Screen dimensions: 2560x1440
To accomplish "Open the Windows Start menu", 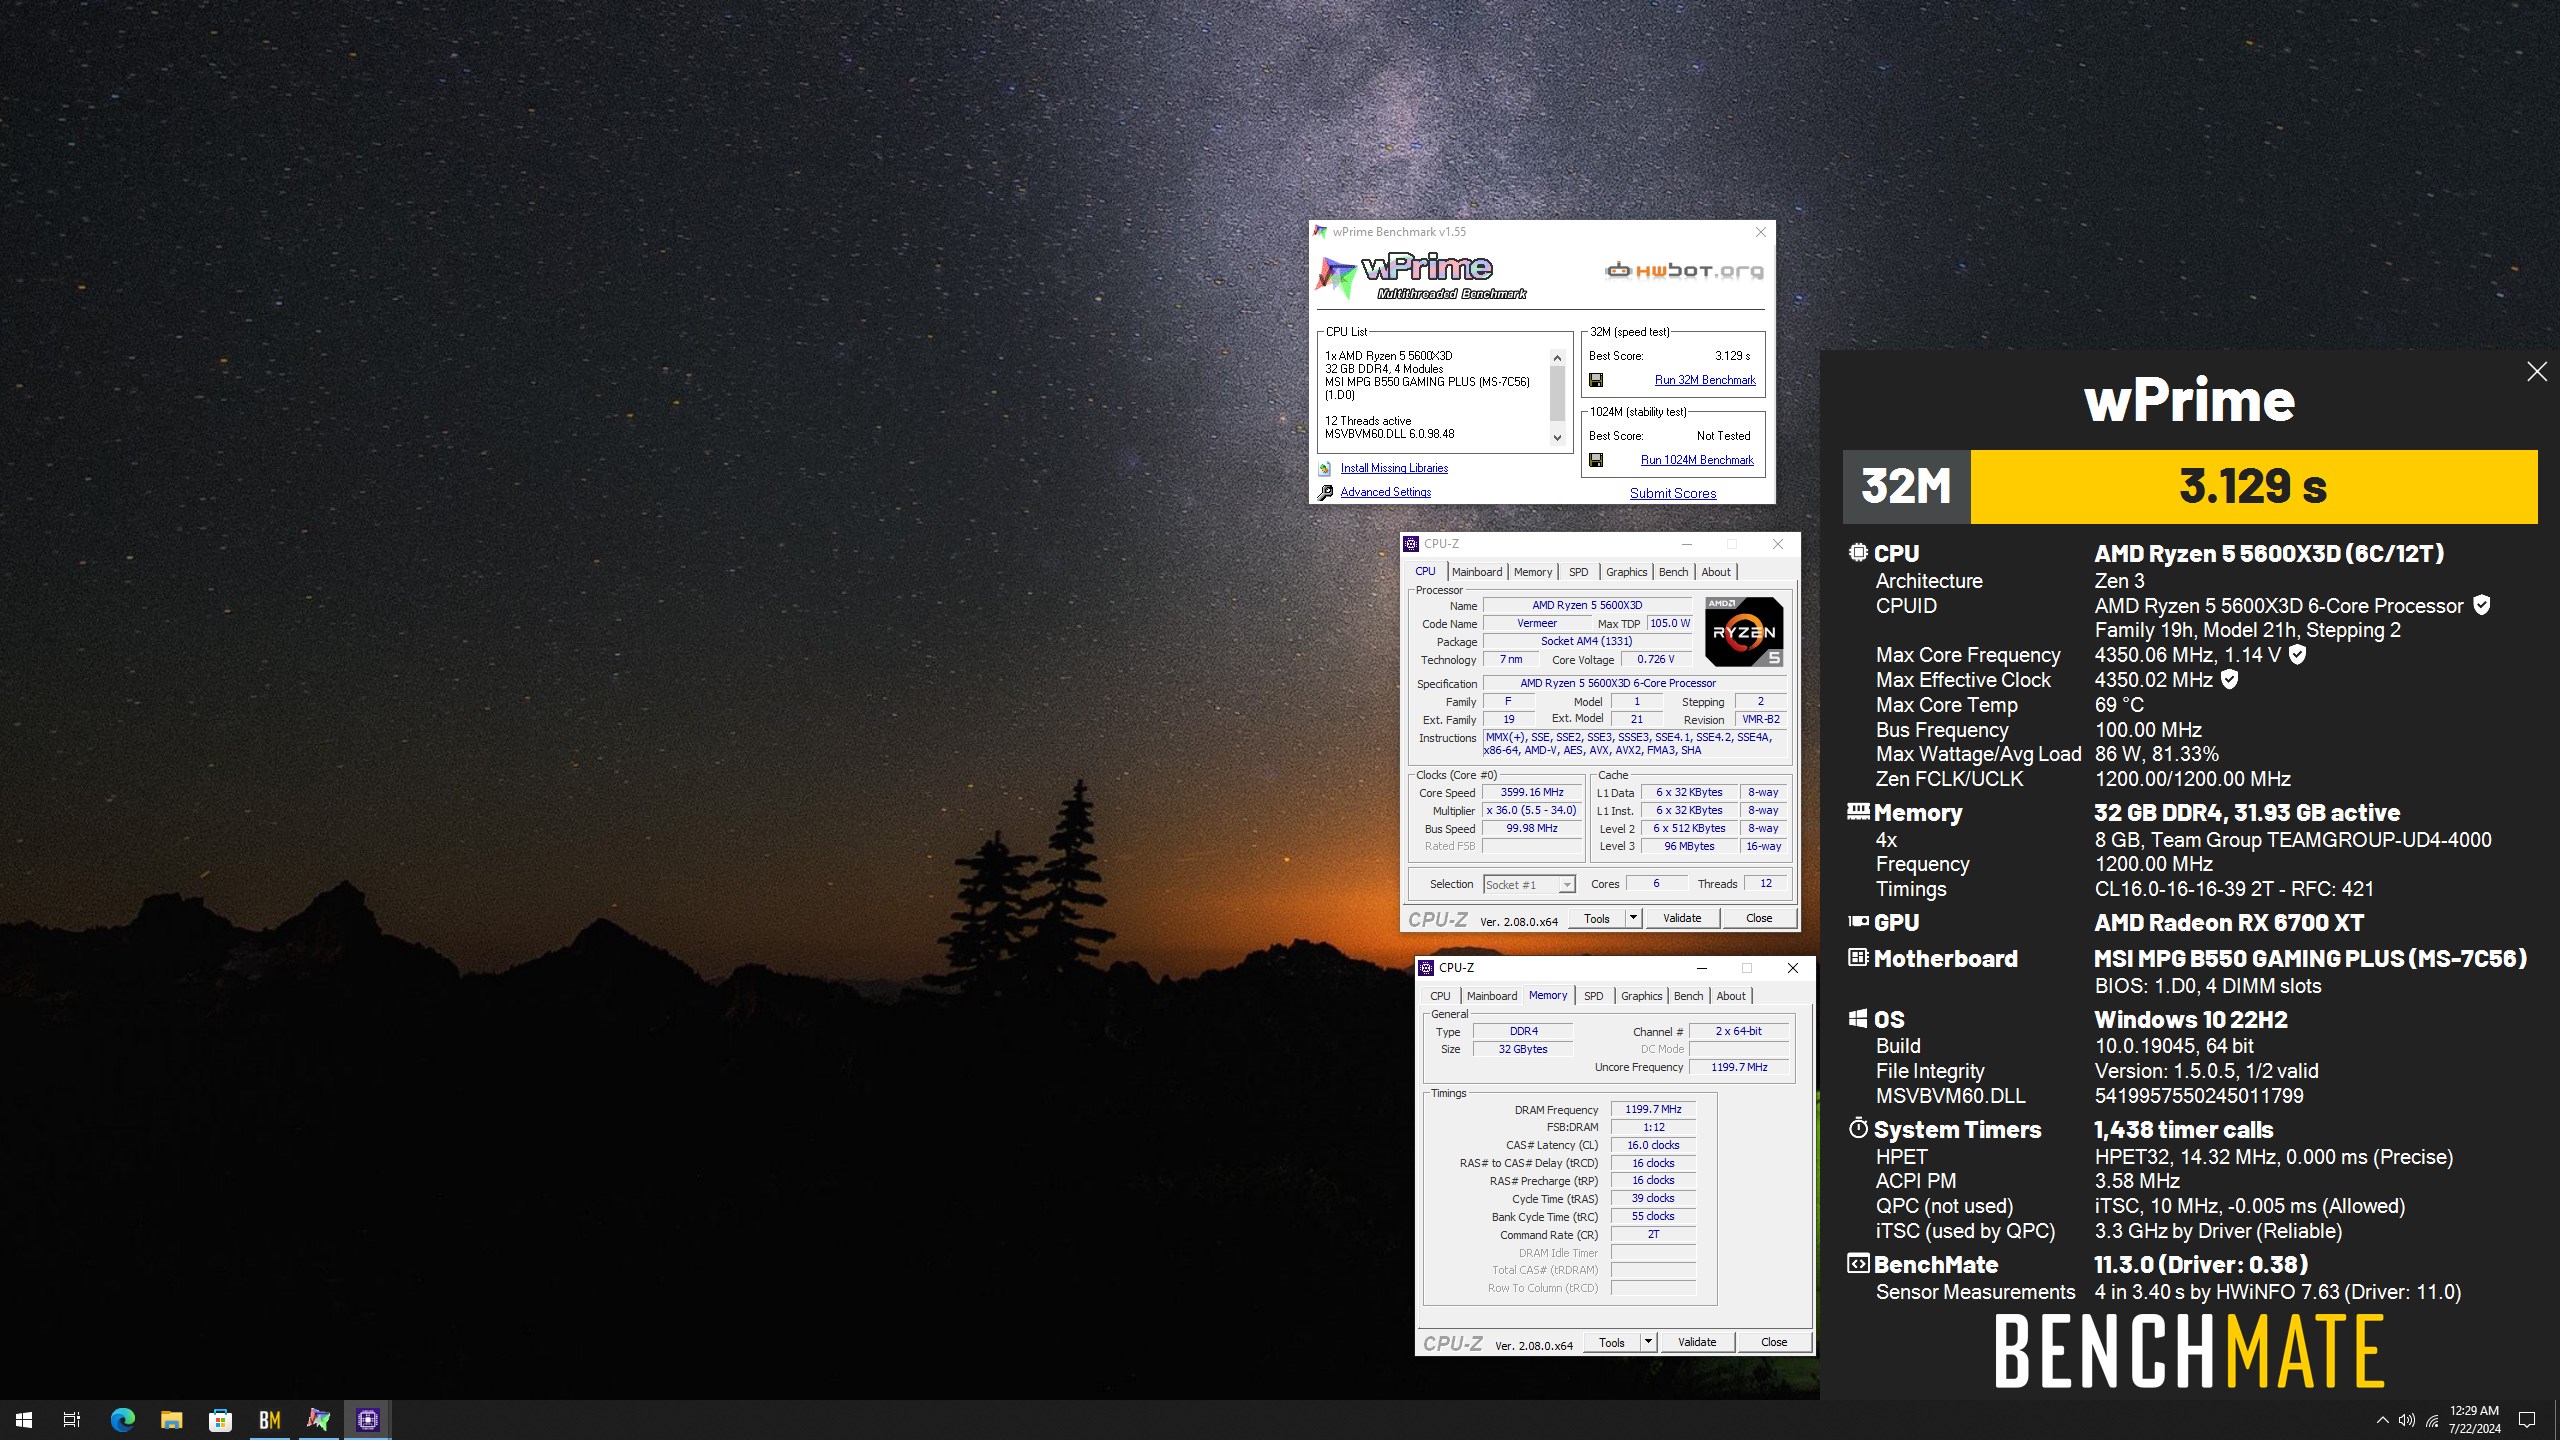I will (x=24, y=1419).
